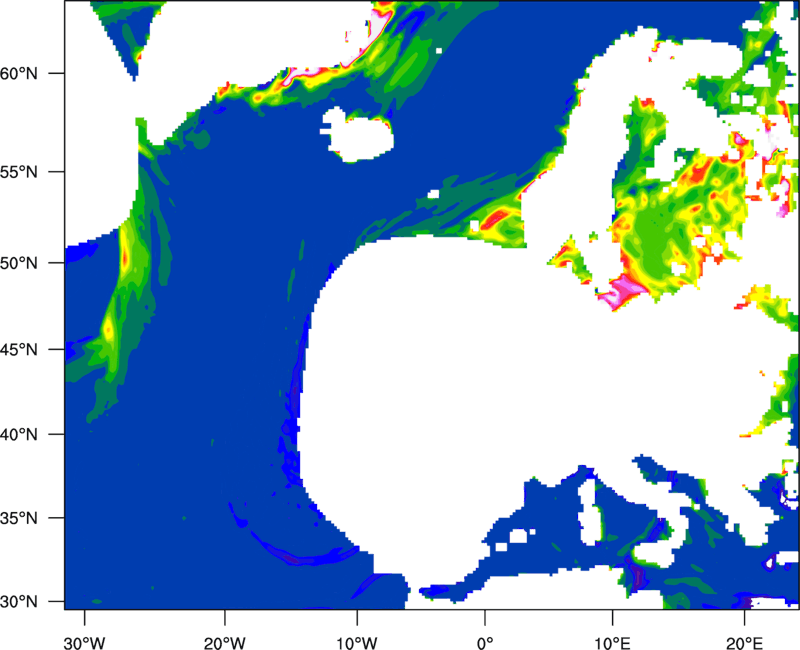This screenshot has height=650, width=800.
Task: Click the 30°N latitude label
Action: coord(19,602)
